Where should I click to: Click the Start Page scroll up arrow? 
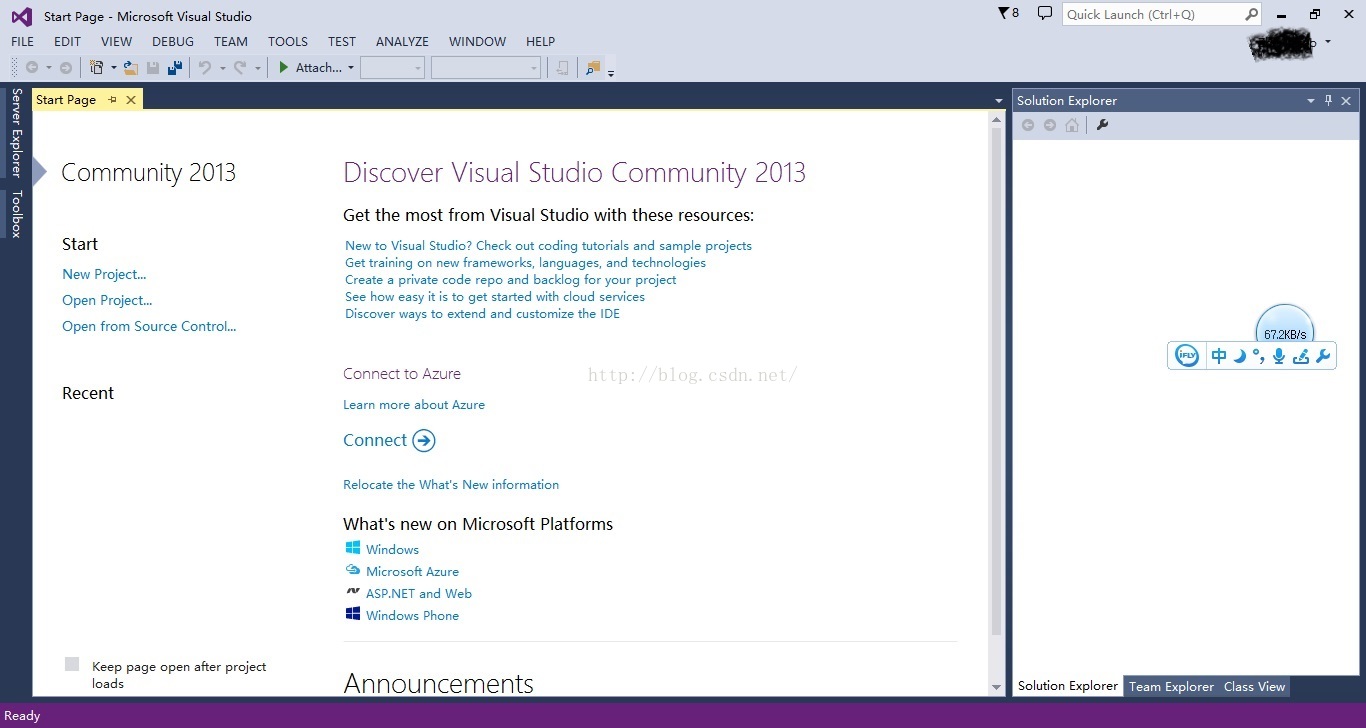tap(996, 118)
